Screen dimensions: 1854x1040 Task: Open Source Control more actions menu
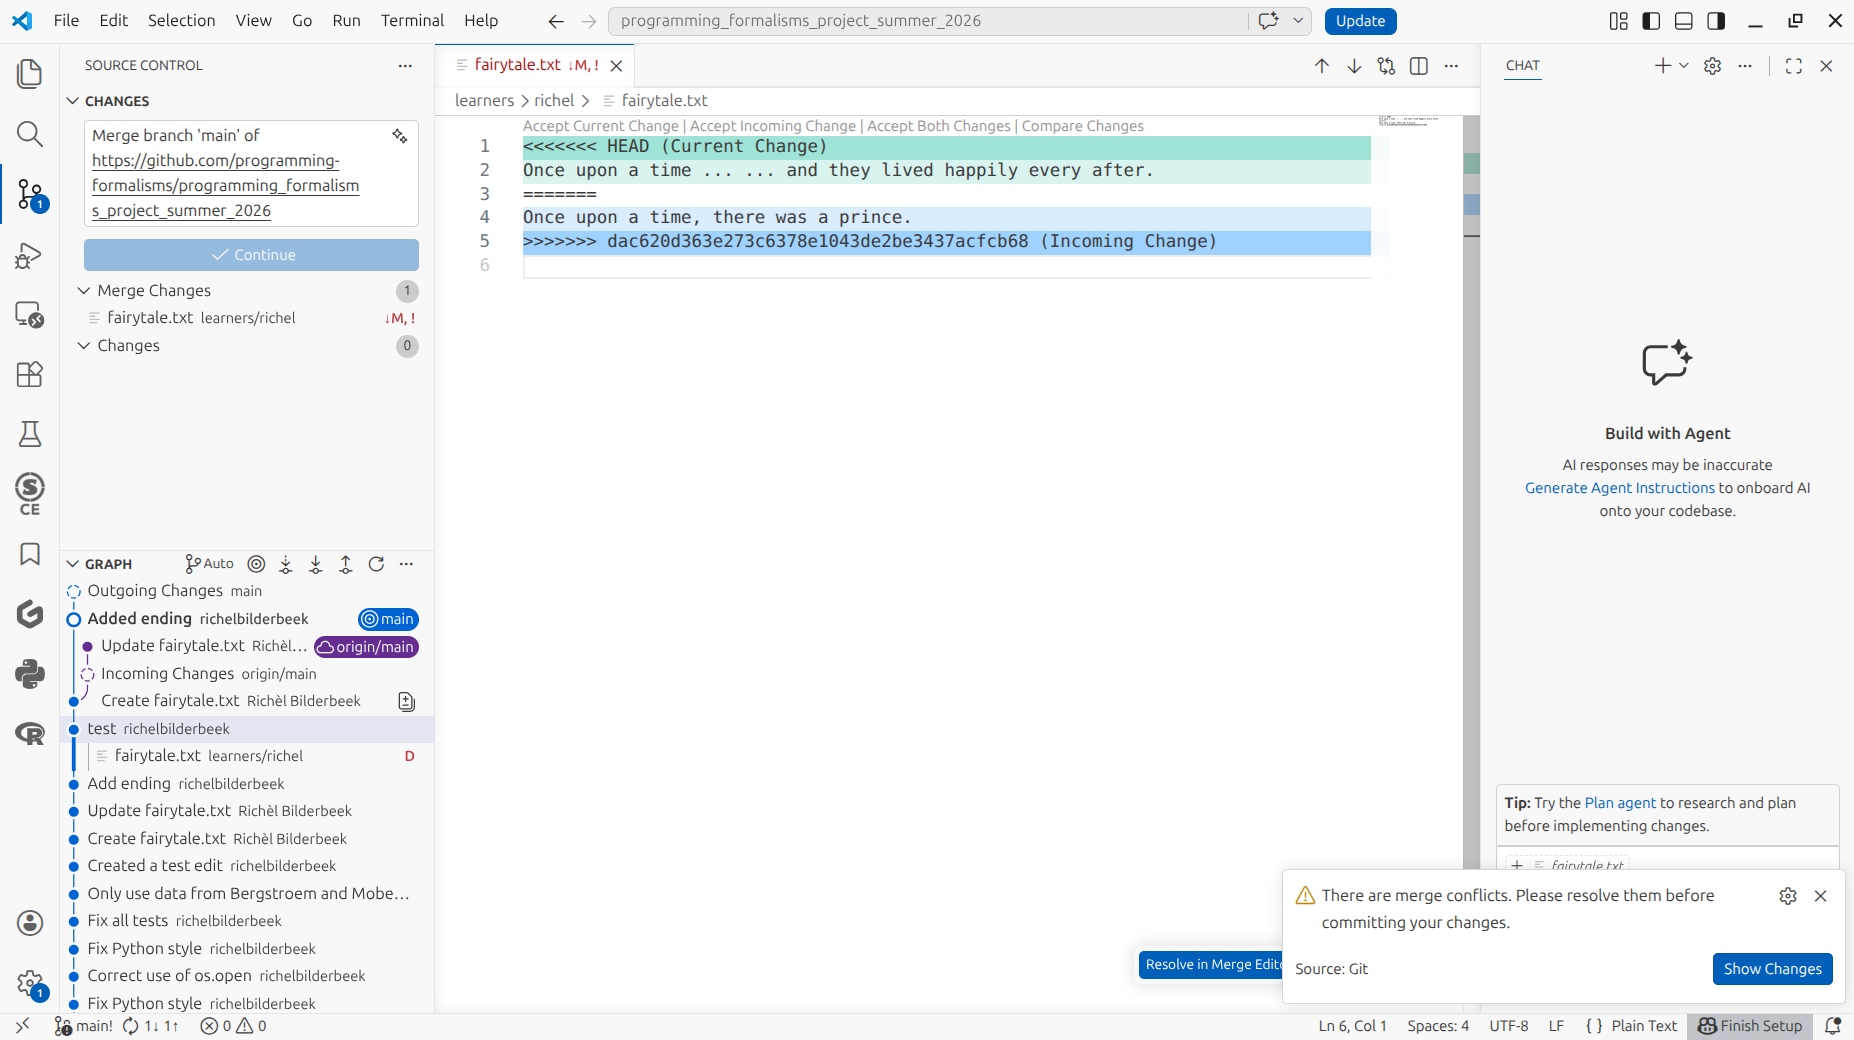coord(405,66)
